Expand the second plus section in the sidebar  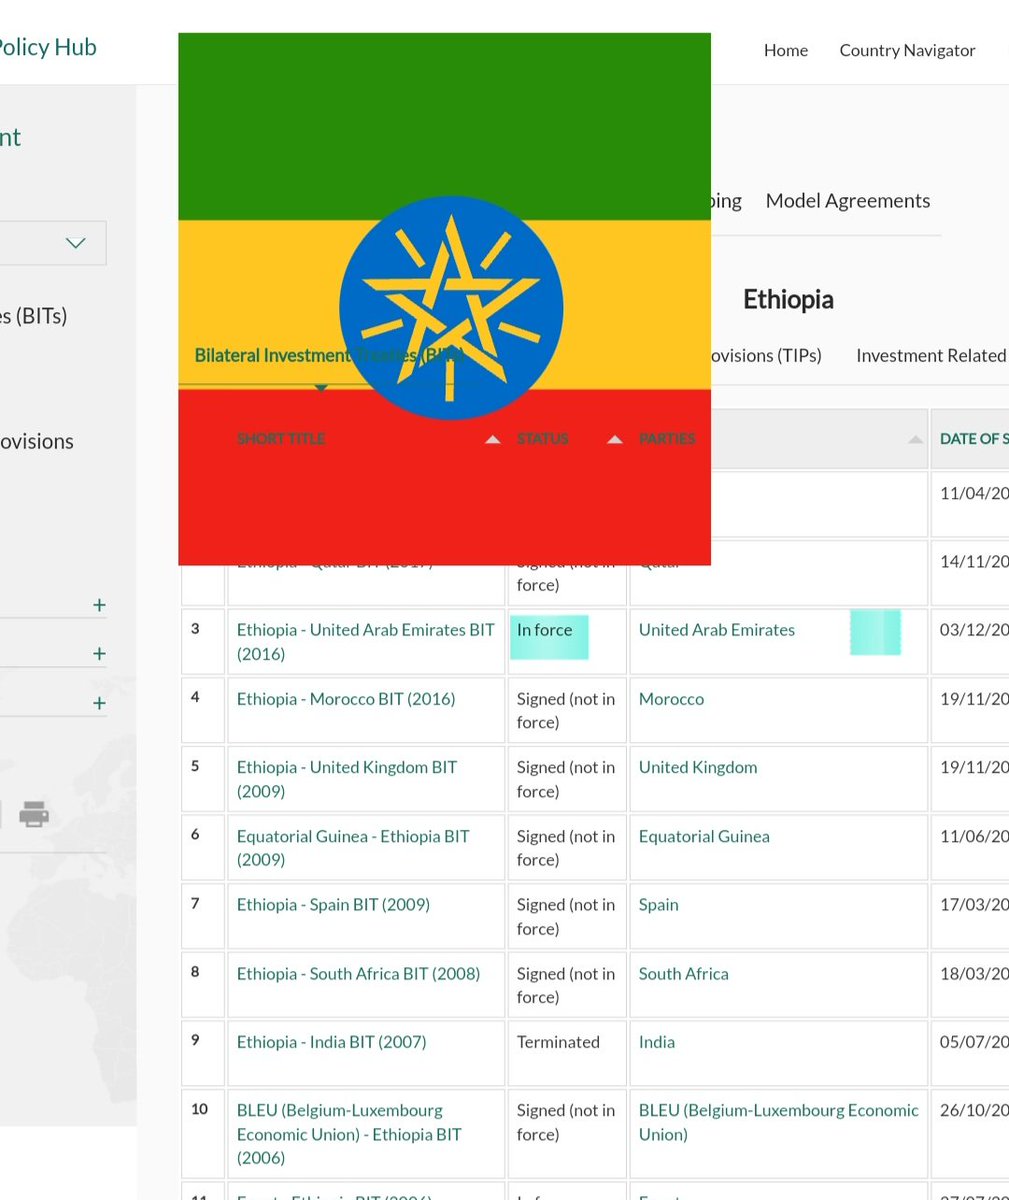pyautogui.click(x=99, y=654)
